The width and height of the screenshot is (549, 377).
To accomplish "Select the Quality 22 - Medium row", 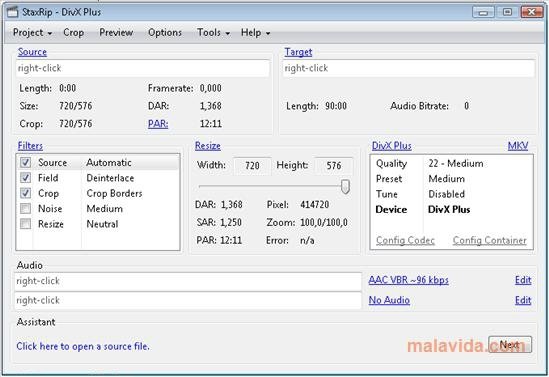I will pyautogui.click(x=452, y=163).
